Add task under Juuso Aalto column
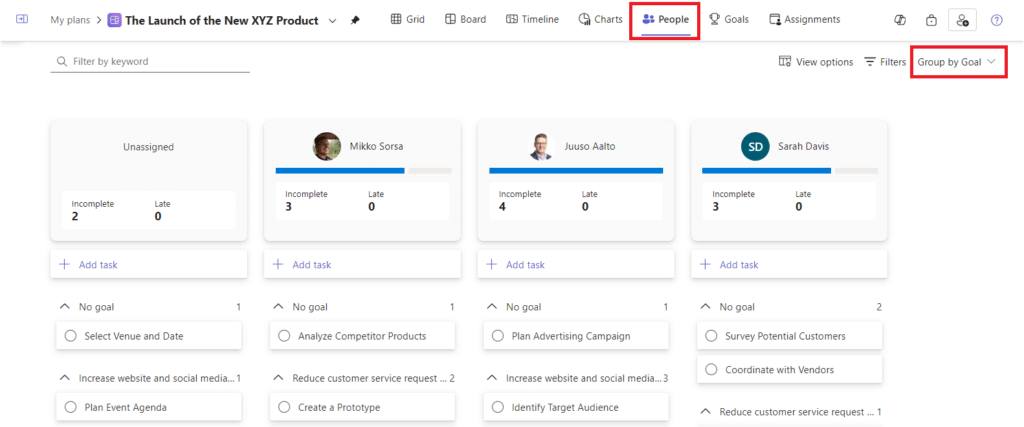The width and height of the screenshot is (1024, 427). (576, 264)
